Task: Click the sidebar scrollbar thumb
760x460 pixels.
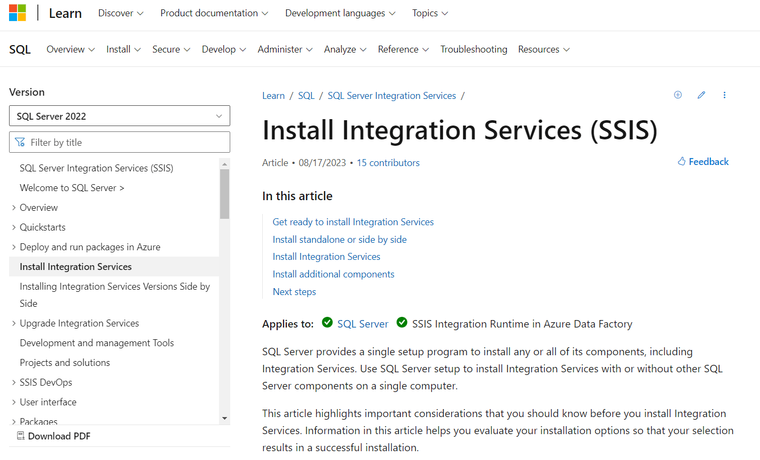Action: click(224, 194)
